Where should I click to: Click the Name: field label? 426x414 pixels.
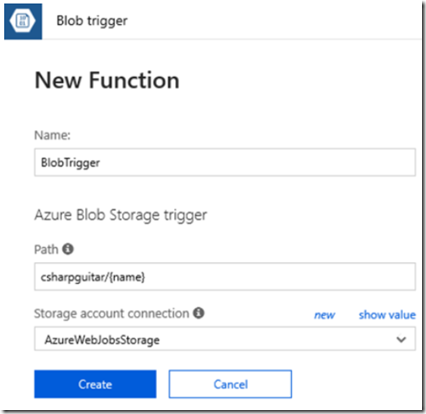click(x=52, y=135)
